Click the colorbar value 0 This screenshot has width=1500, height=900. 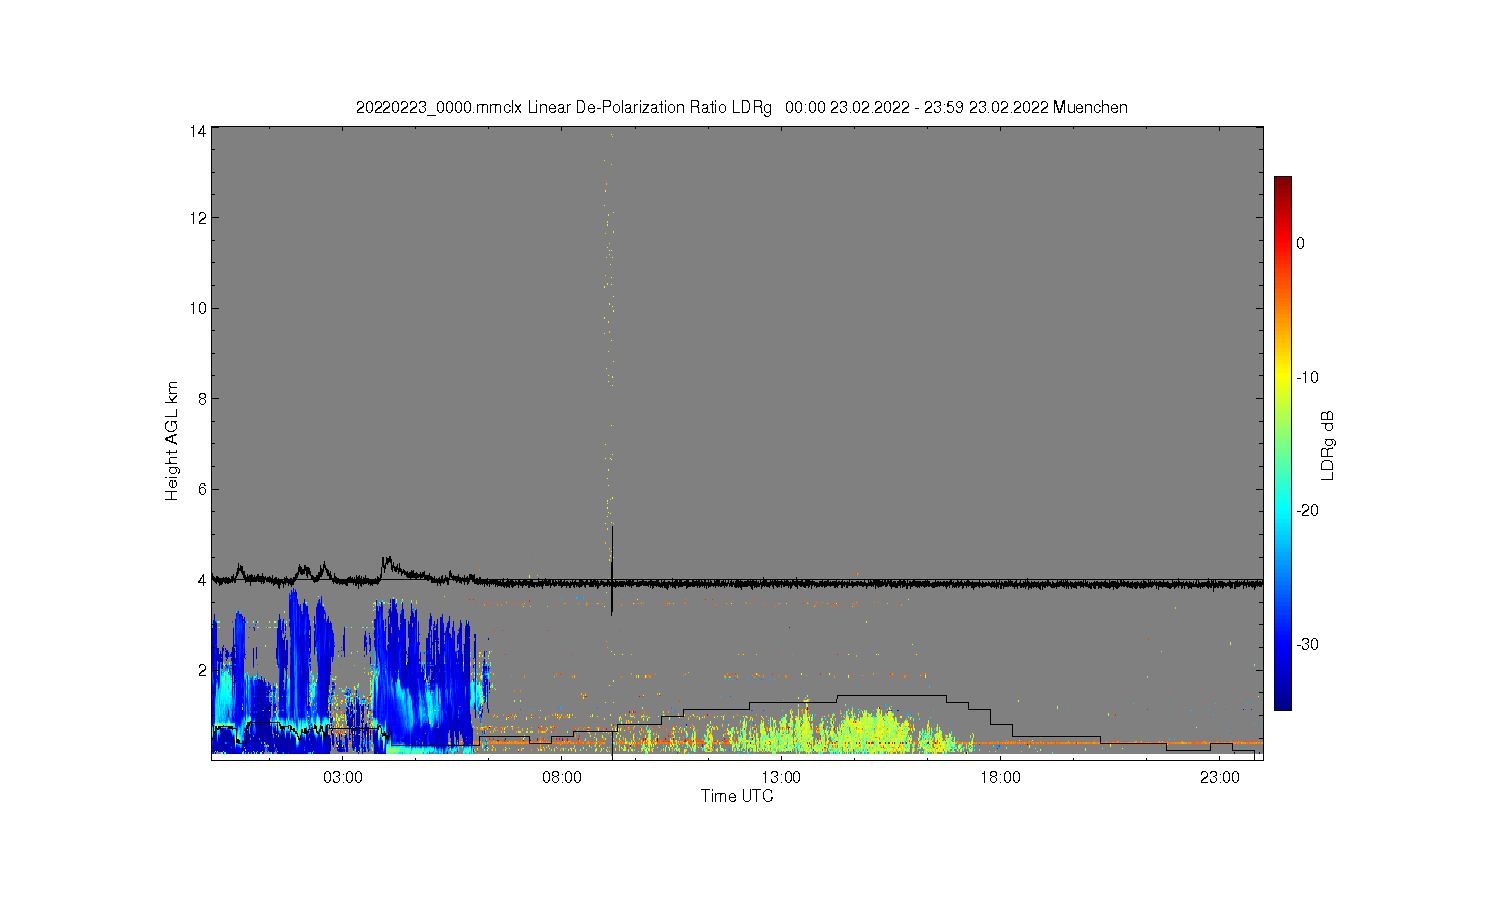click(x=1300, y=243)
